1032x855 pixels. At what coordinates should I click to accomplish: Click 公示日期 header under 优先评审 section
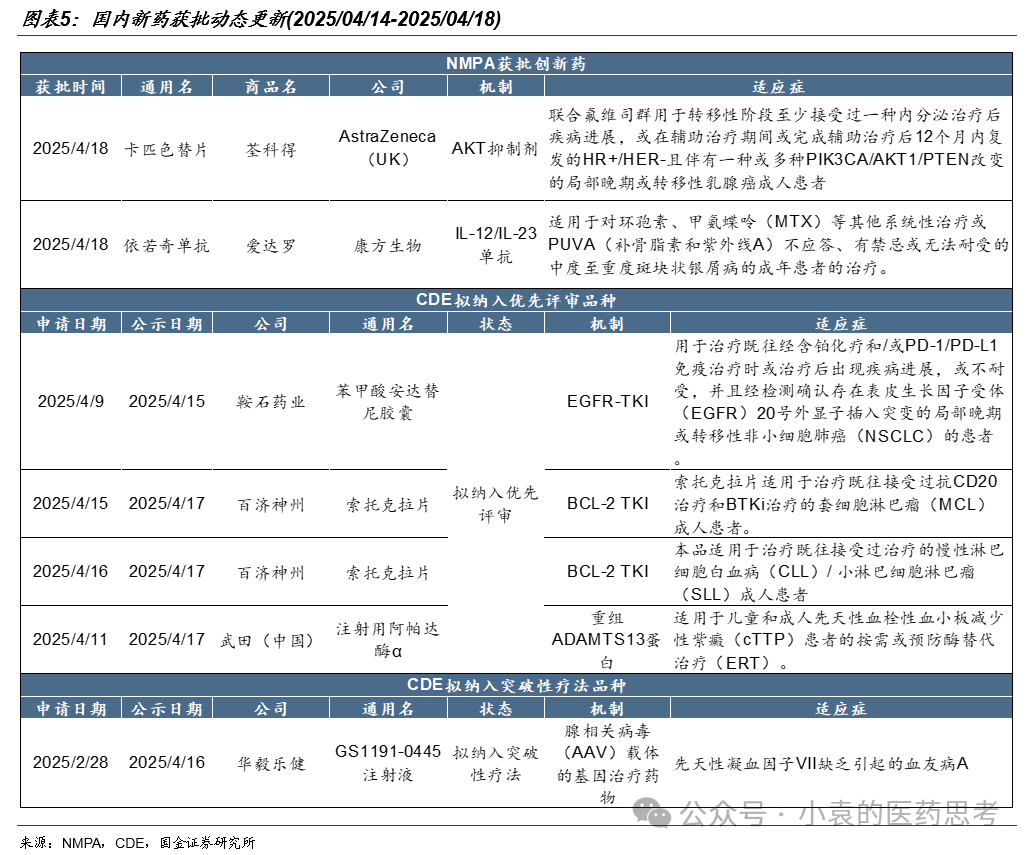click(x=167, y=323)
